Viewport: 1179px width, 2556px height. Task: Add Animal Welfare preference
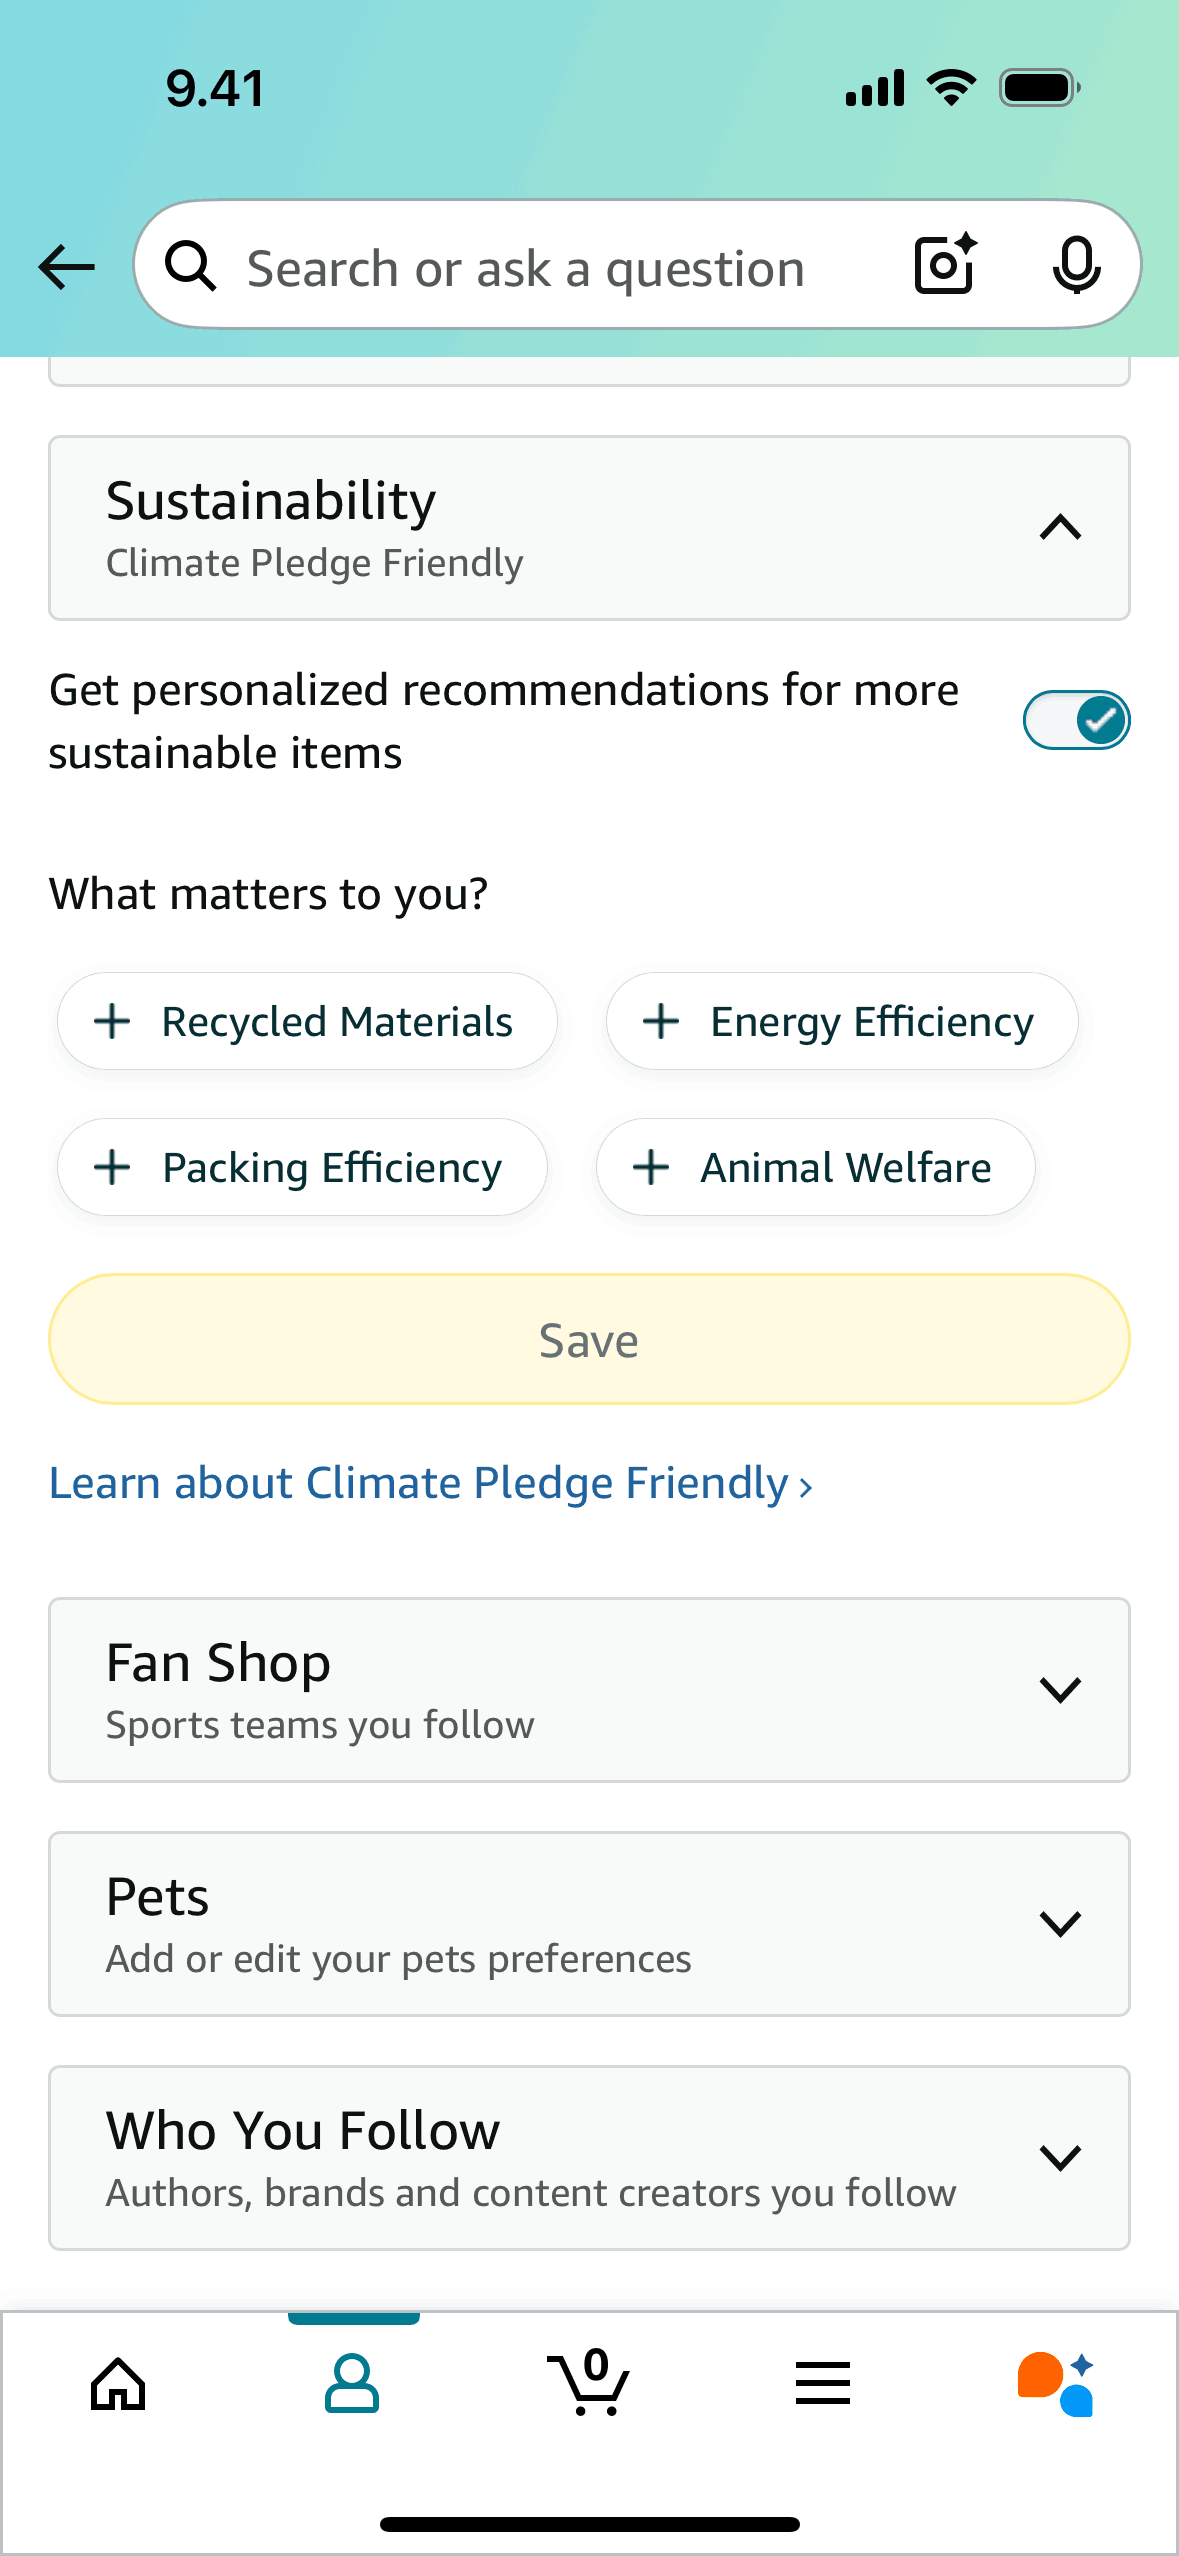815,1167
